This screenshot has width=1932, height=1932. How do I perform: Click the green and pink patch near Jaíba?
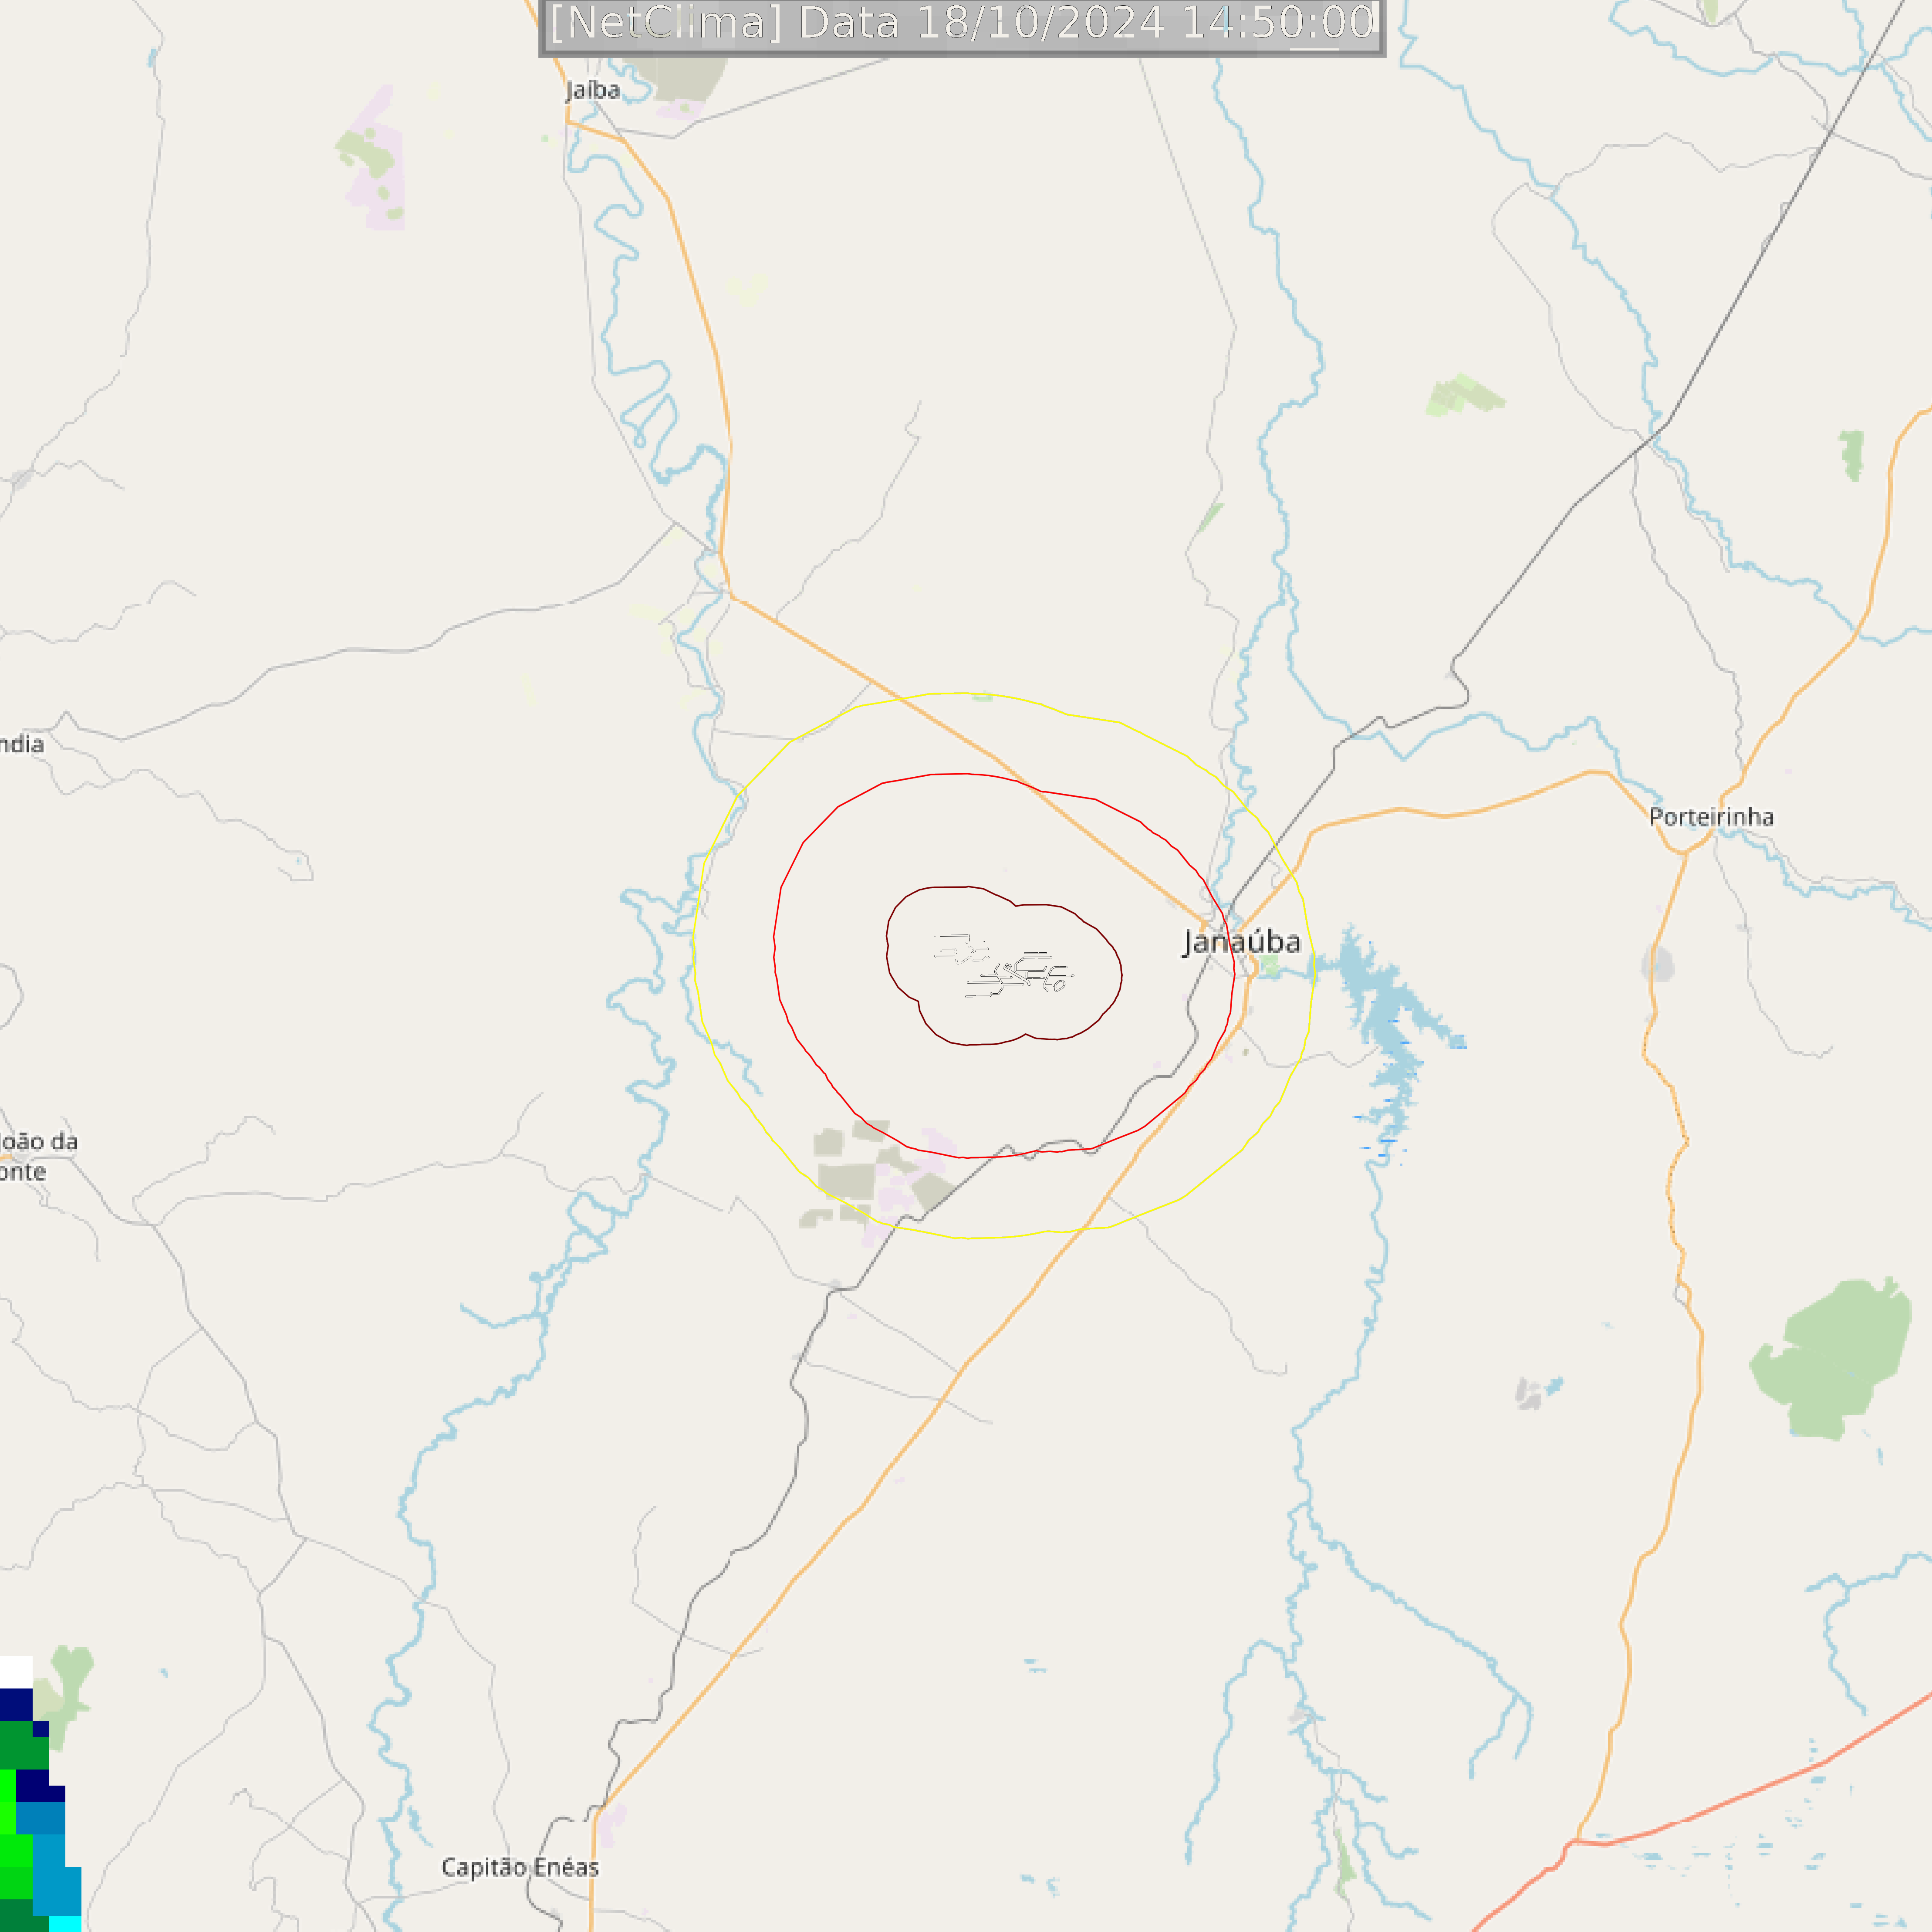(372, 158)
